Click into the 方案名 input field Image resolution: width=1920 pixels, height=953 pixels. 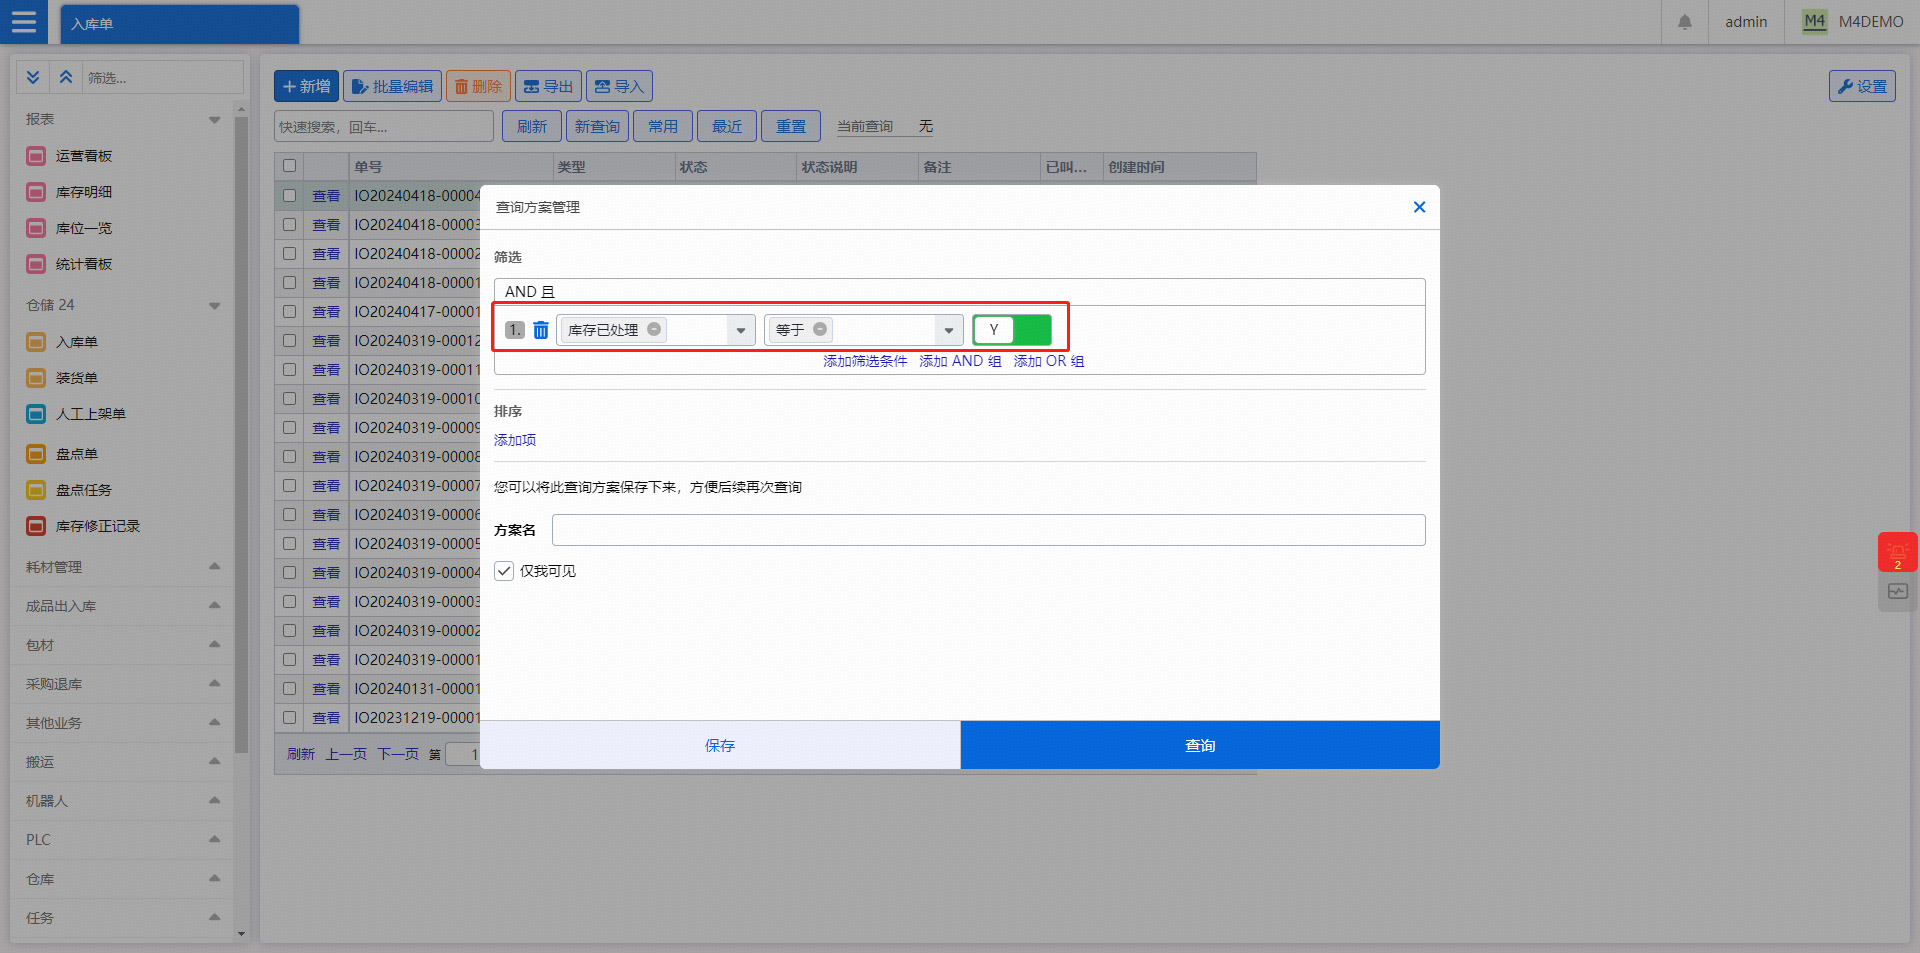click(x=988, y=530)
